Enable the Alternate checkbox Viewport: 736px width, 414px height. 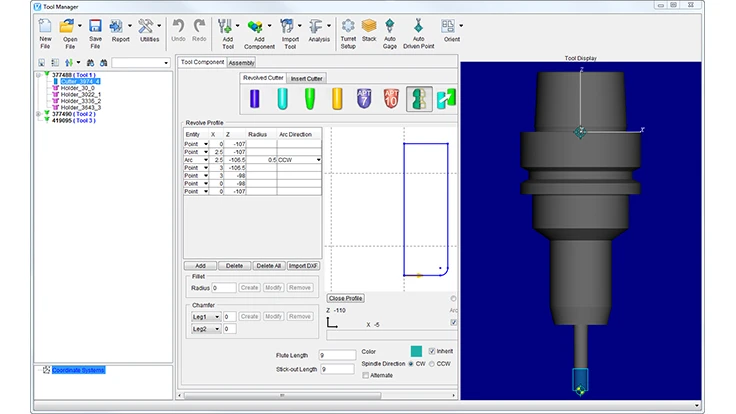click(x=366, y=375)
